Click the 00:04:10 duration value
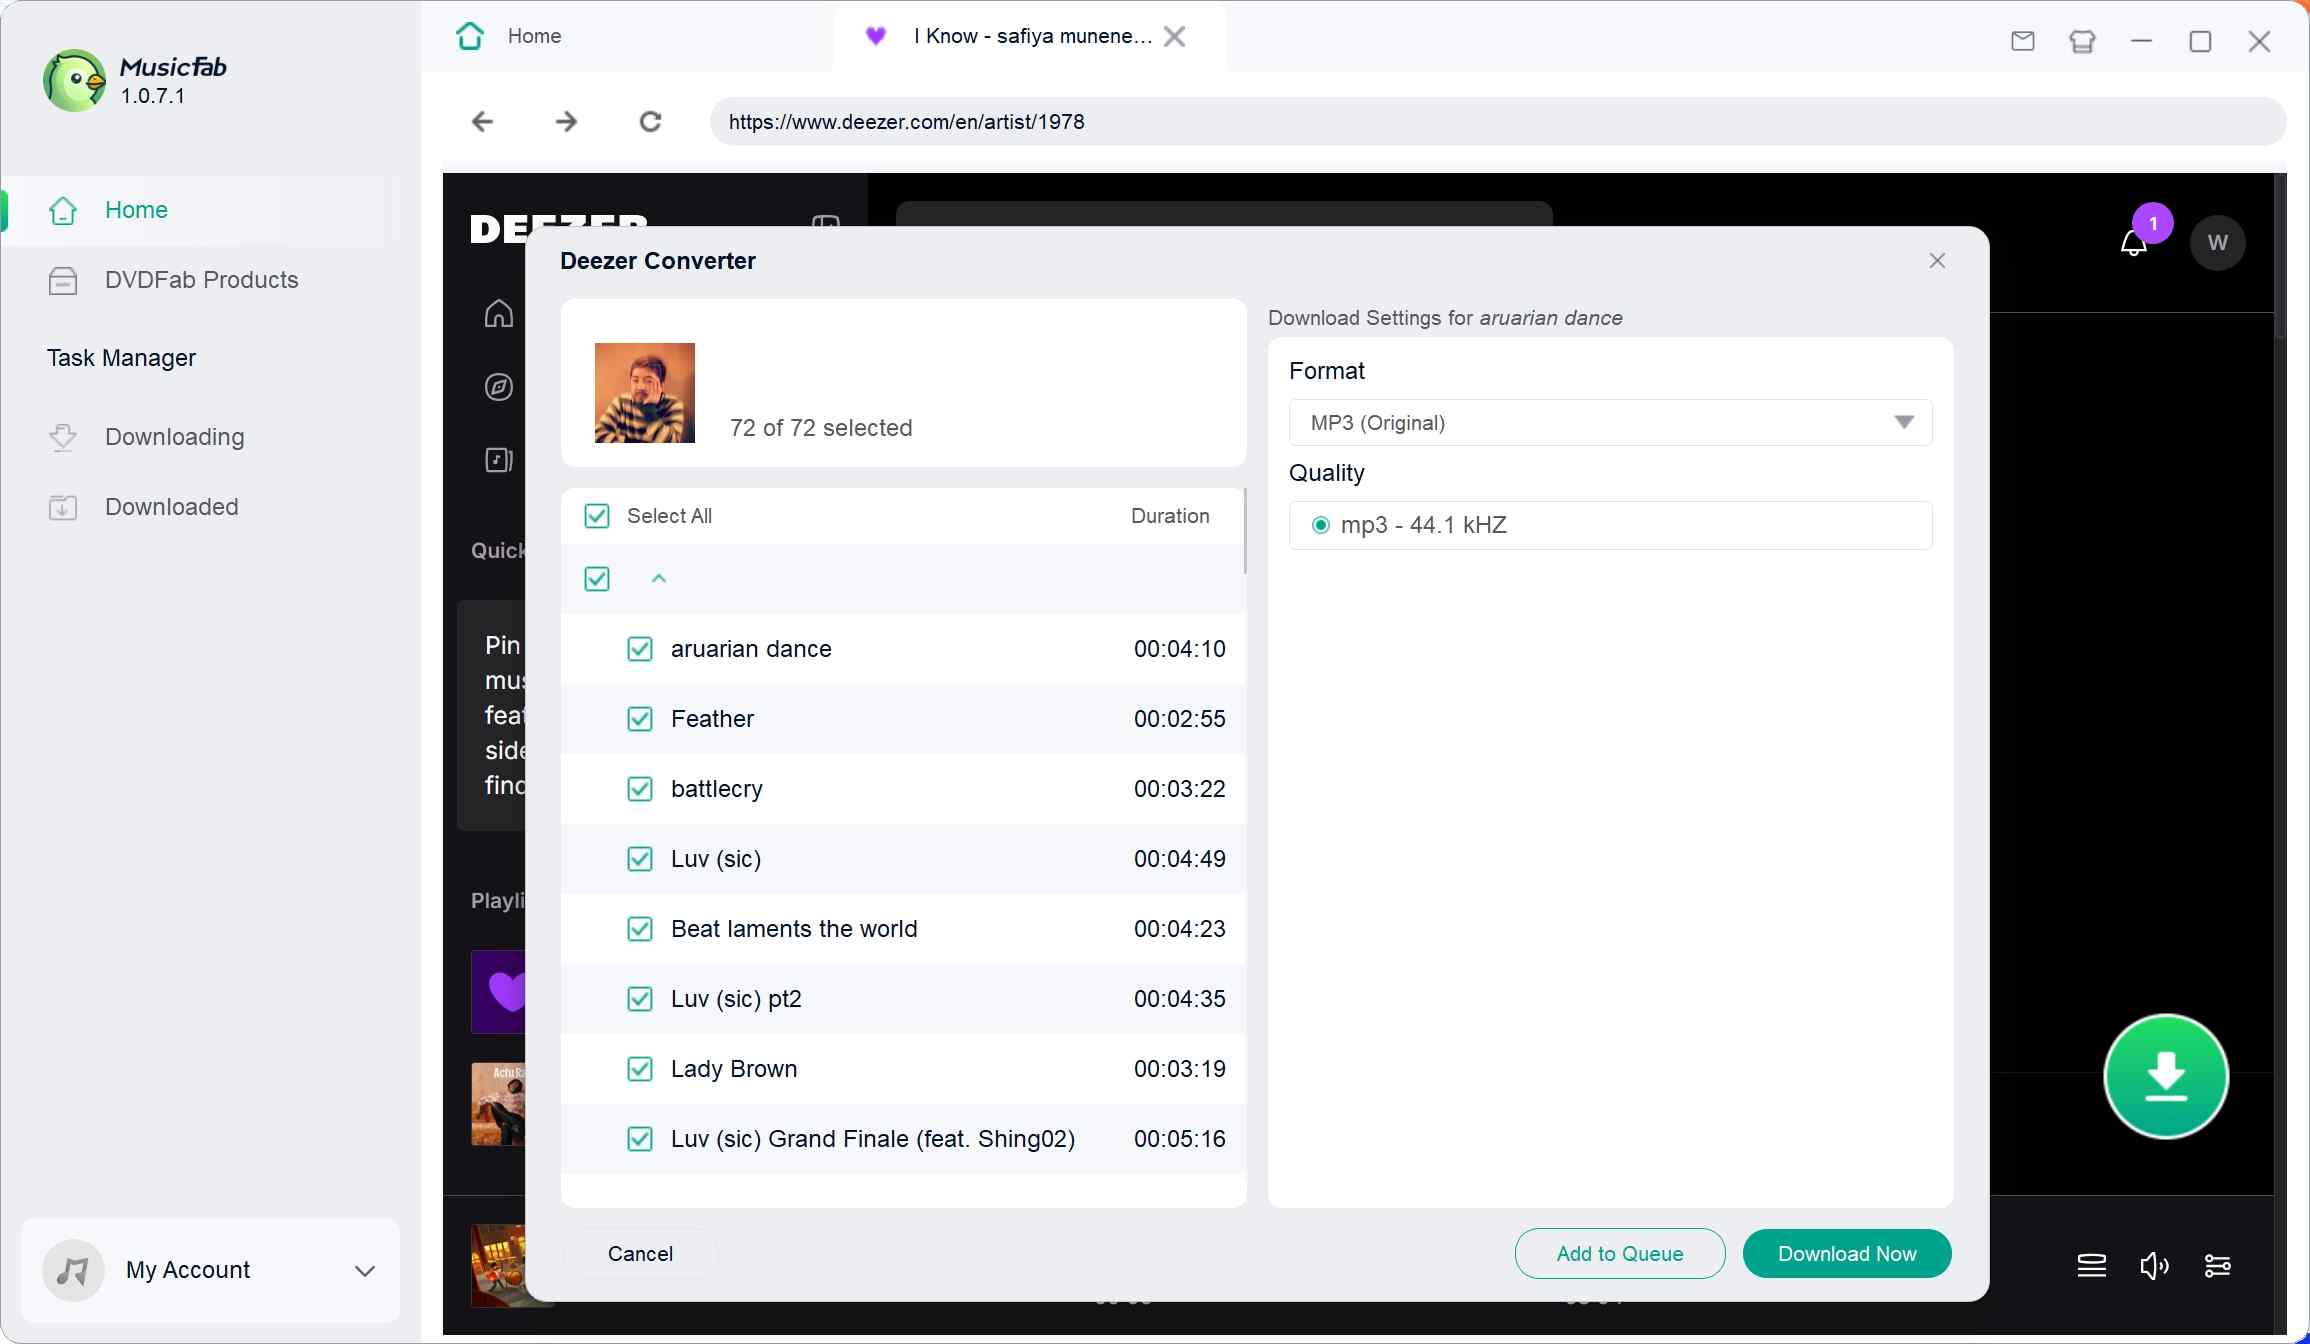The height and width of the screenshot is (1344, 2310). tap(1179, 649)
